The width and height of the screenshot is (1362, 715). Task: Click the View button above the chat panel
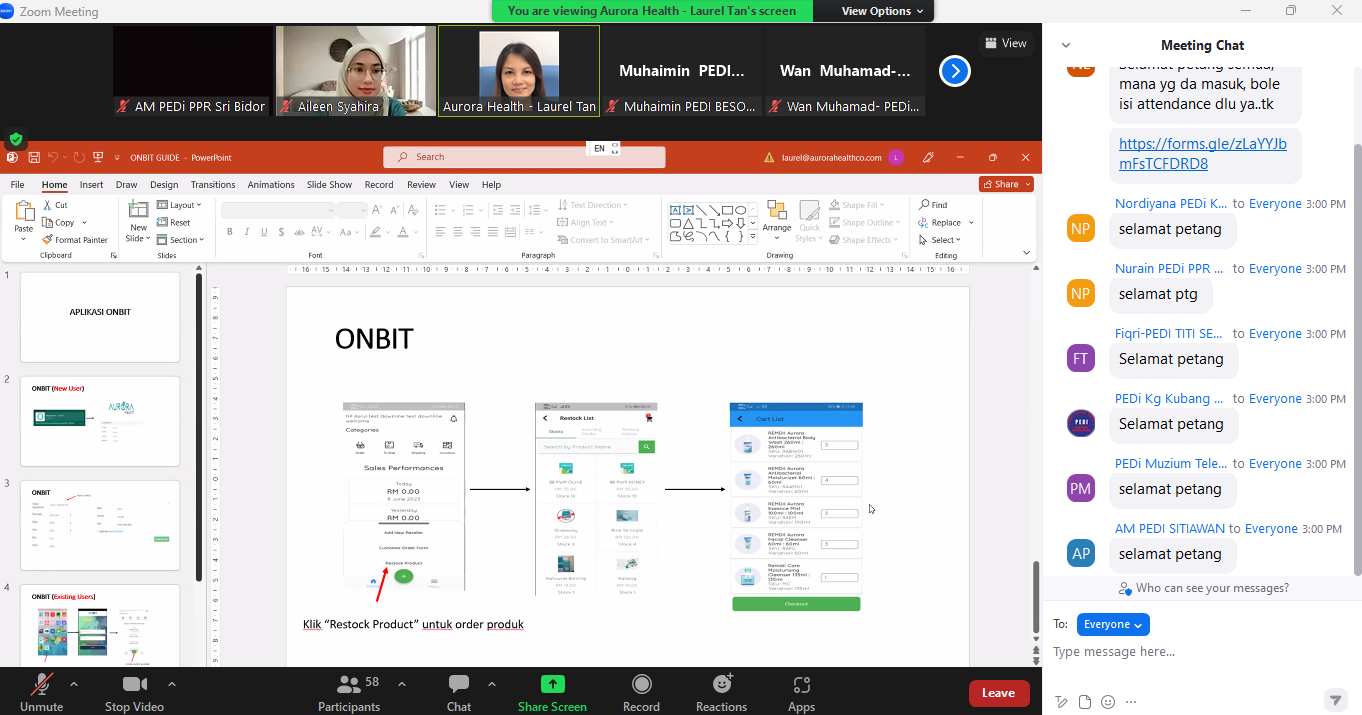point(1006,43)
